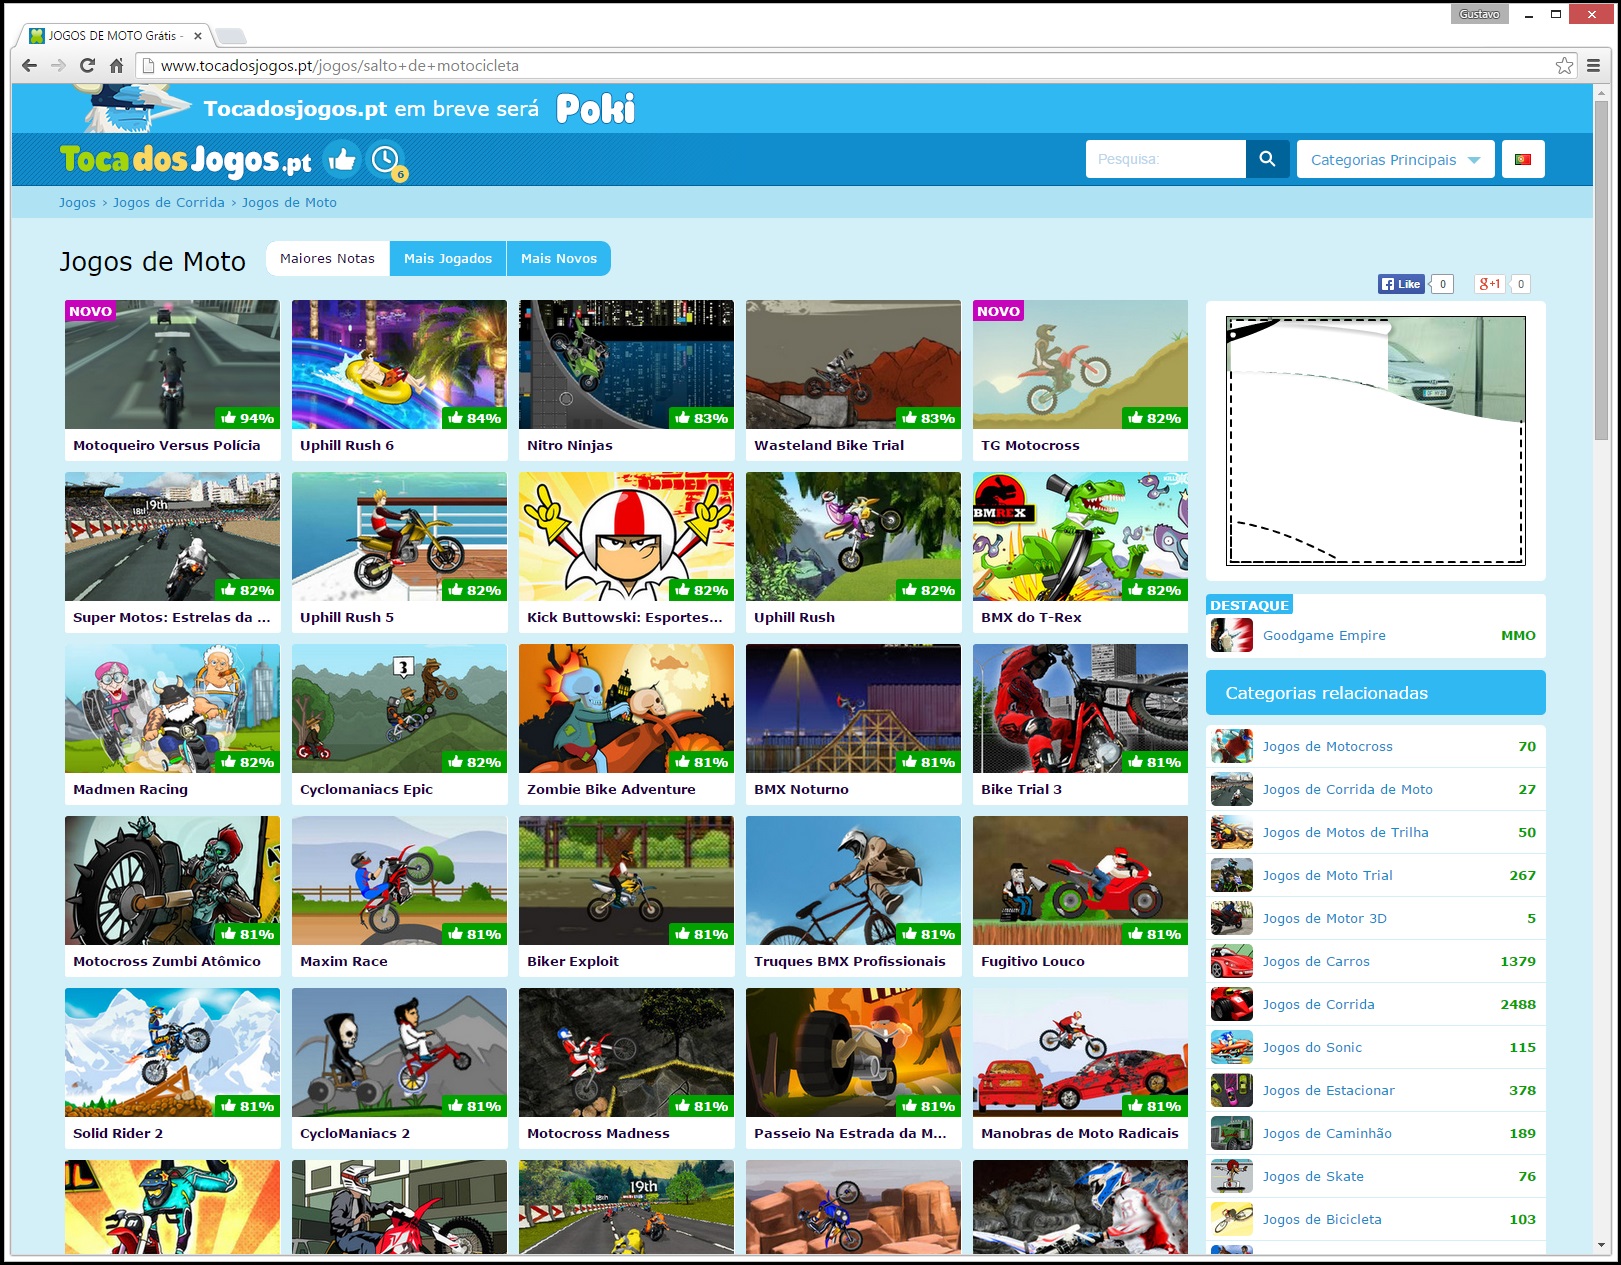Open the recently played clock icon
The width and height of the screenshot is (1621, 1265).
385,160
